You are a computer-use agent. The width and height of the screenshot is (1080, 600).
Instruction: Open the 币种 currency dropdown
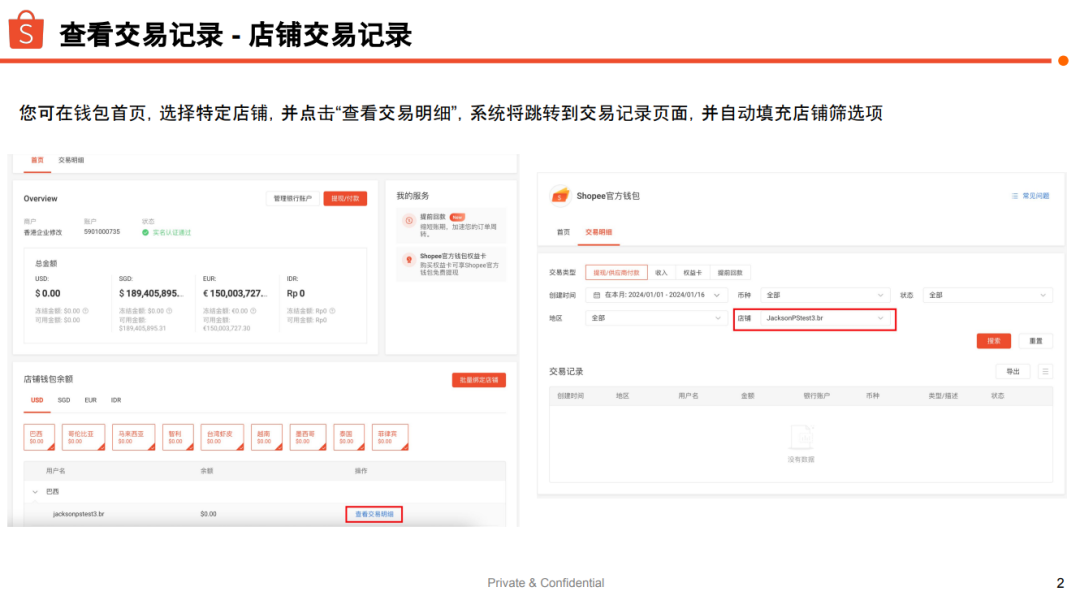pyautogui.click(x=824, y=295)
